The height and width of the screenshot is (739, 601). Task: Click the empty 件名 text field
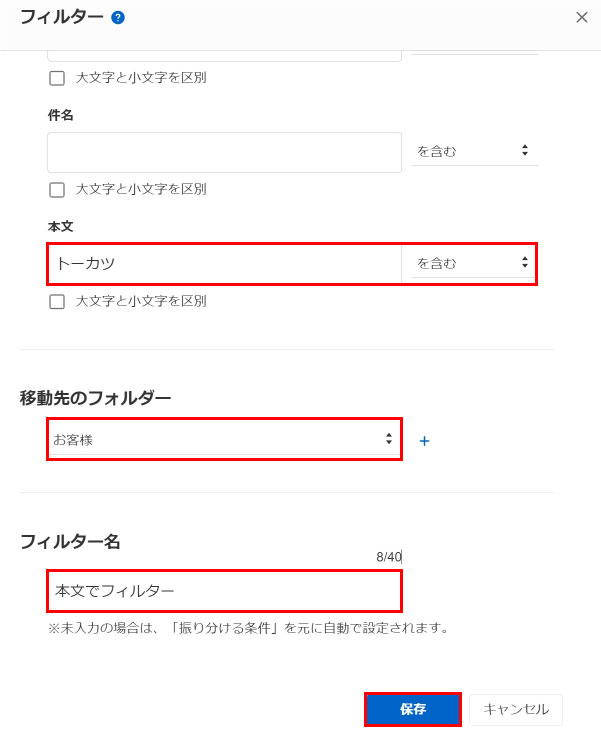coord(224,152)
